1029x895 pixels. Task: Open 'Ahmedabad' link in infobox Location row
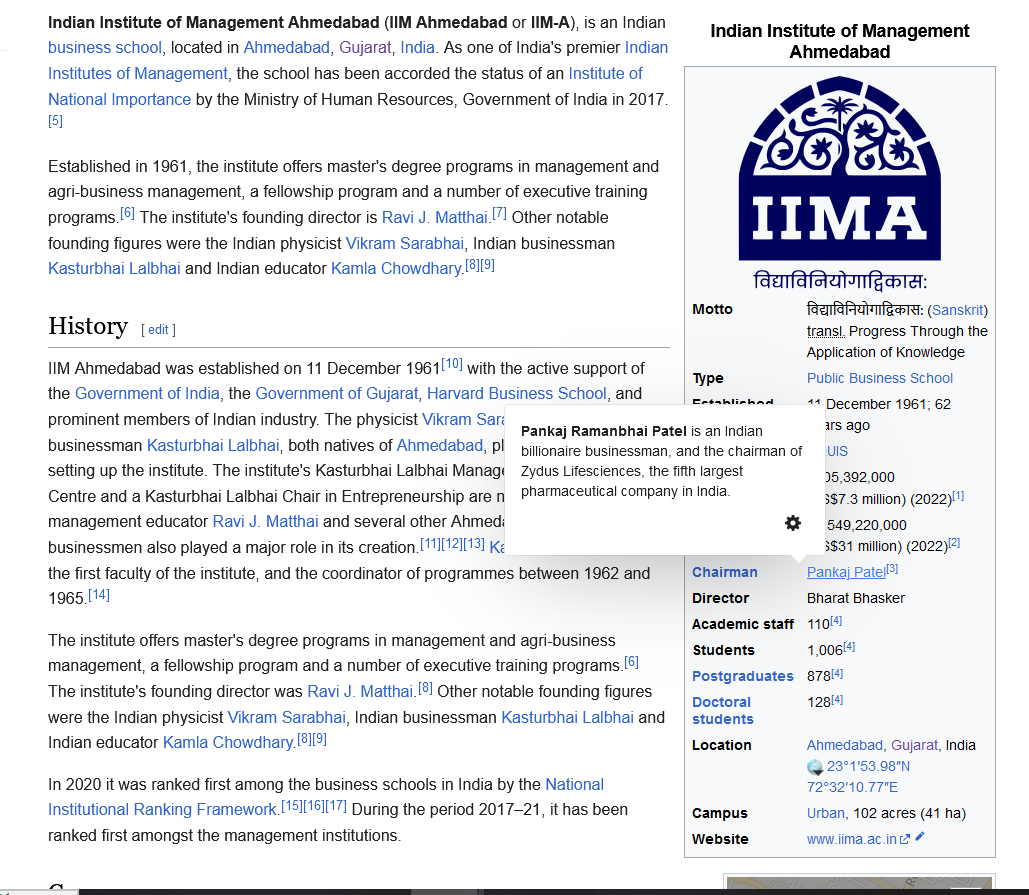[x=845, y=745]
